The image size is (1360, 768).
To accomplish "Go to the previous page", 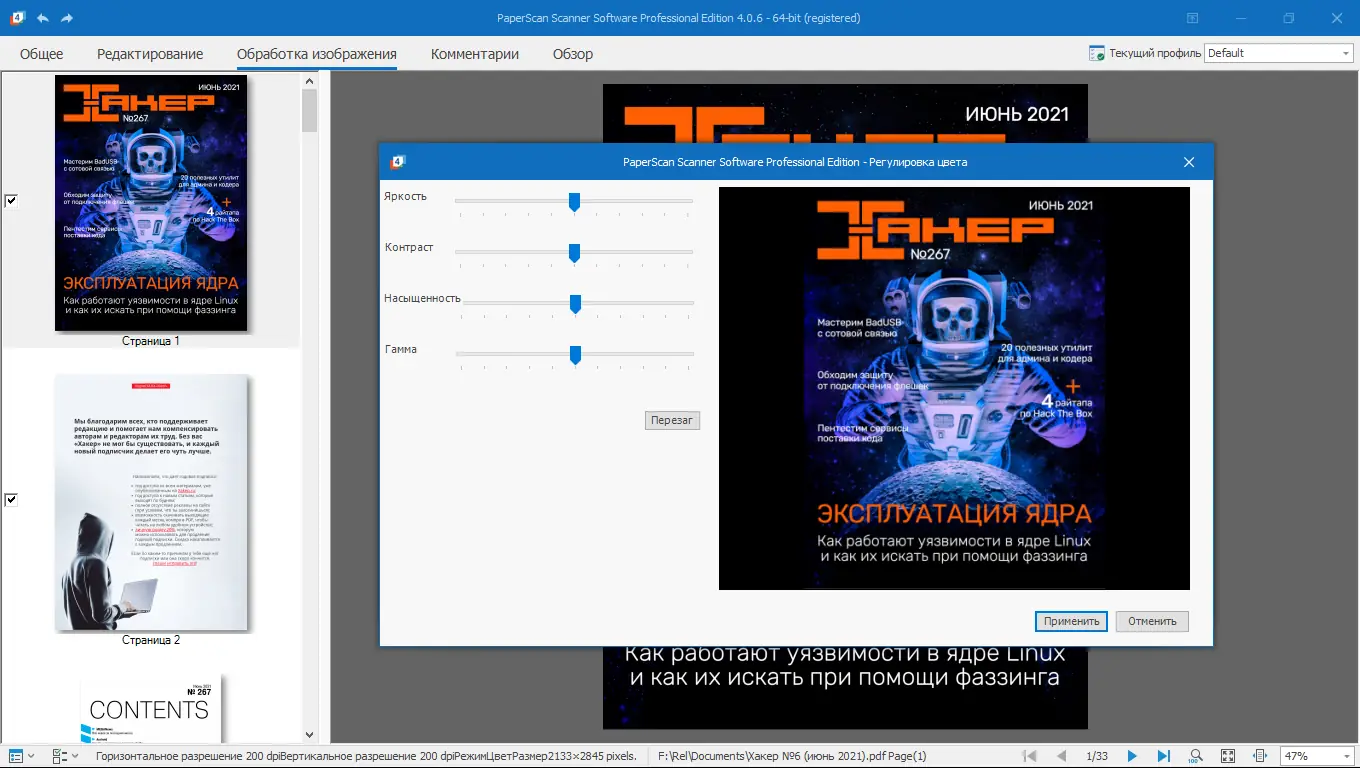I will tap(1062, 756).
